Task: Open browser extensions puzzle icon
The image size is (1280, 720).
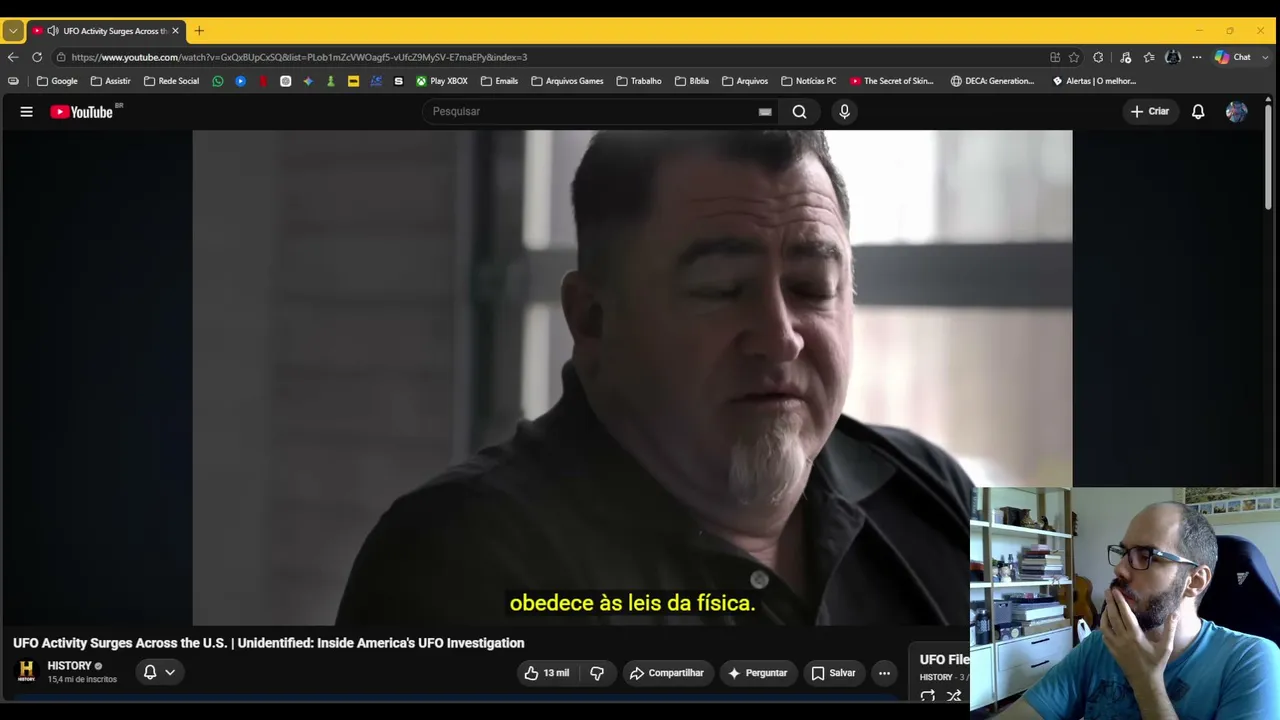Action: tap(1098, 57)
